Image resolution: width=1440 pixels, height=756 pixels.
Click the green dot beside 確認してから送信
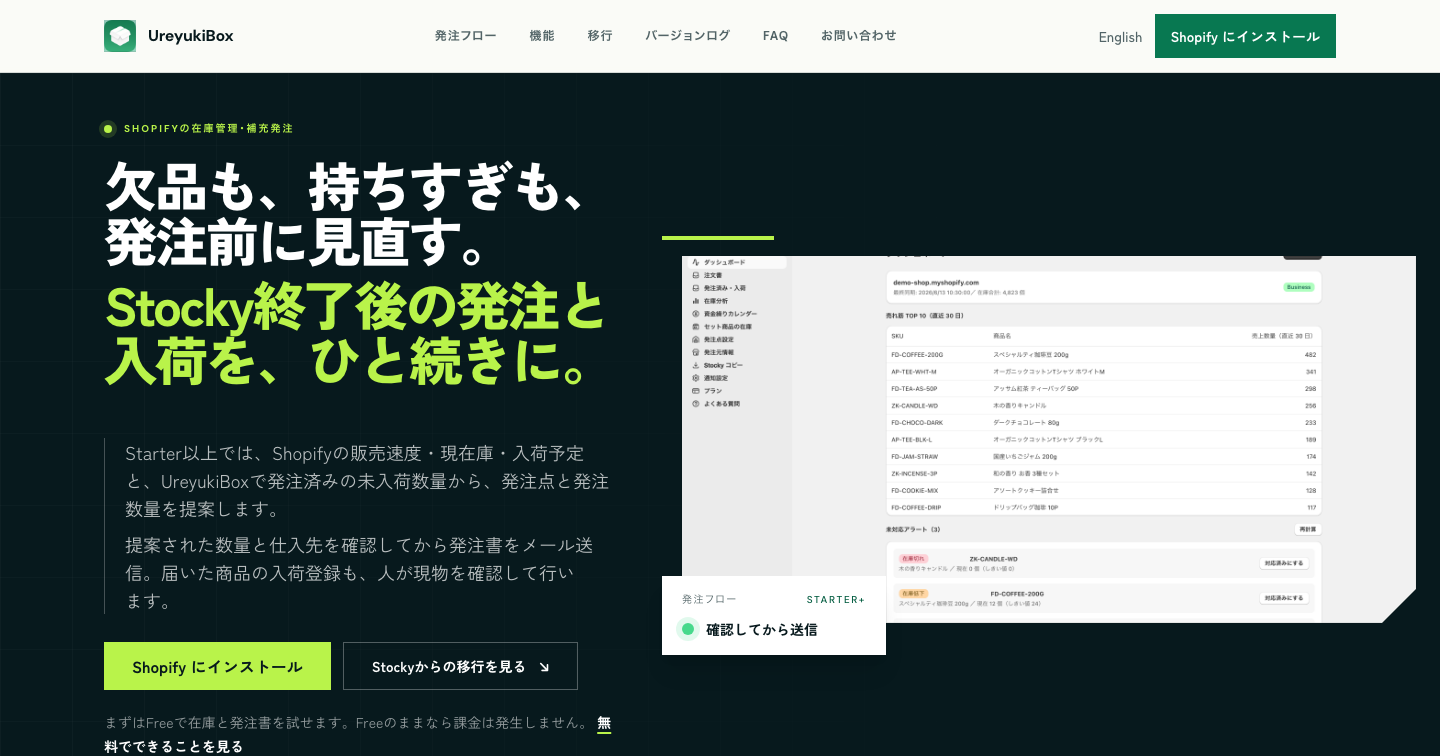688,629
